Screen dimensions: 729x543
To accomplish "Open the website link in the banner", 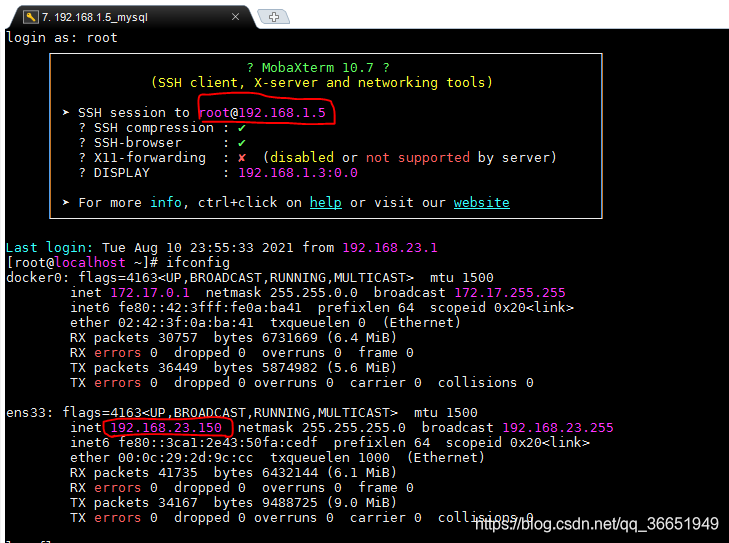I will [481, 203].
